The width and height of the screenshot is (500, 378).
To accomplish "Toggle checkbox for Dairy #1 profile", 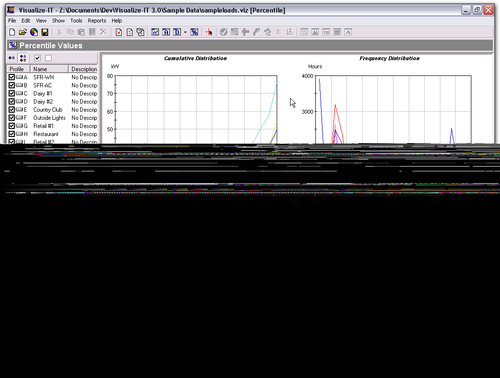I will 12,93.
